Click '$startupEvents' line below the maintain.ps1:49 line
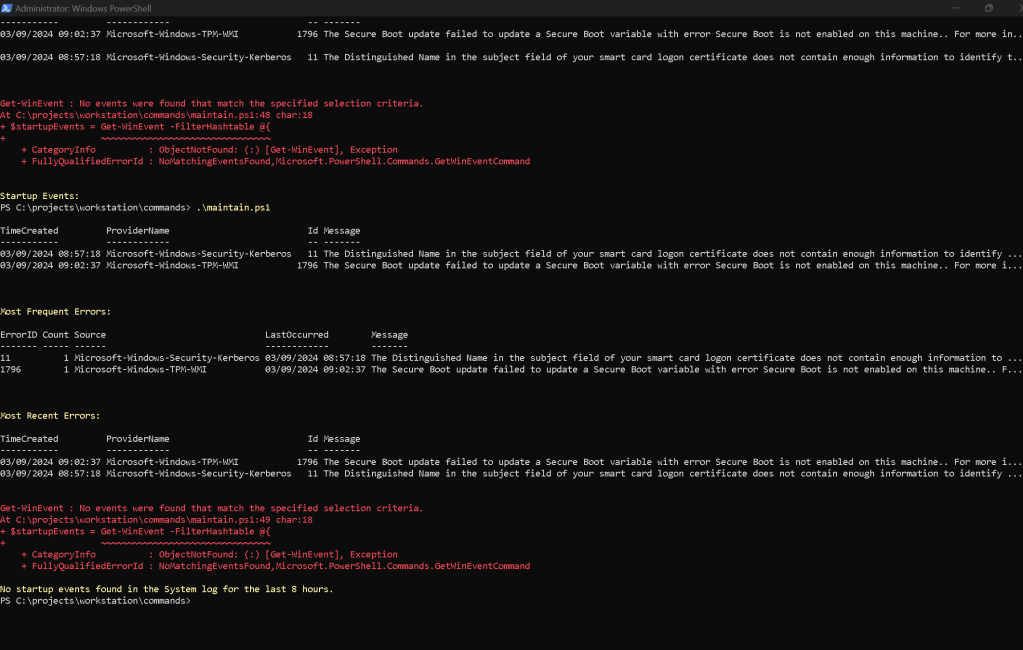Screen dimensions: 1023x650 [135, 531]
